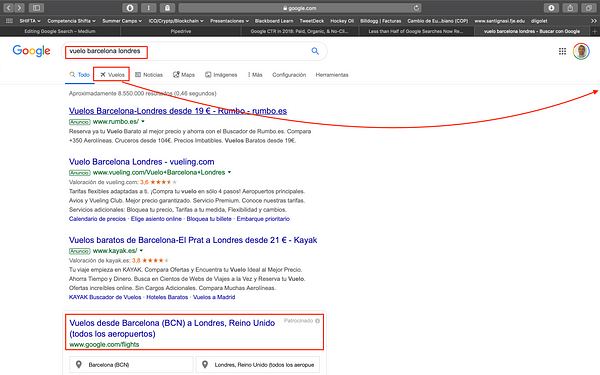This screenshot has width=600, height=375.
Task: Expand the kayak.es ad URL dropdown arrow
Action: (x=141, y=251)
